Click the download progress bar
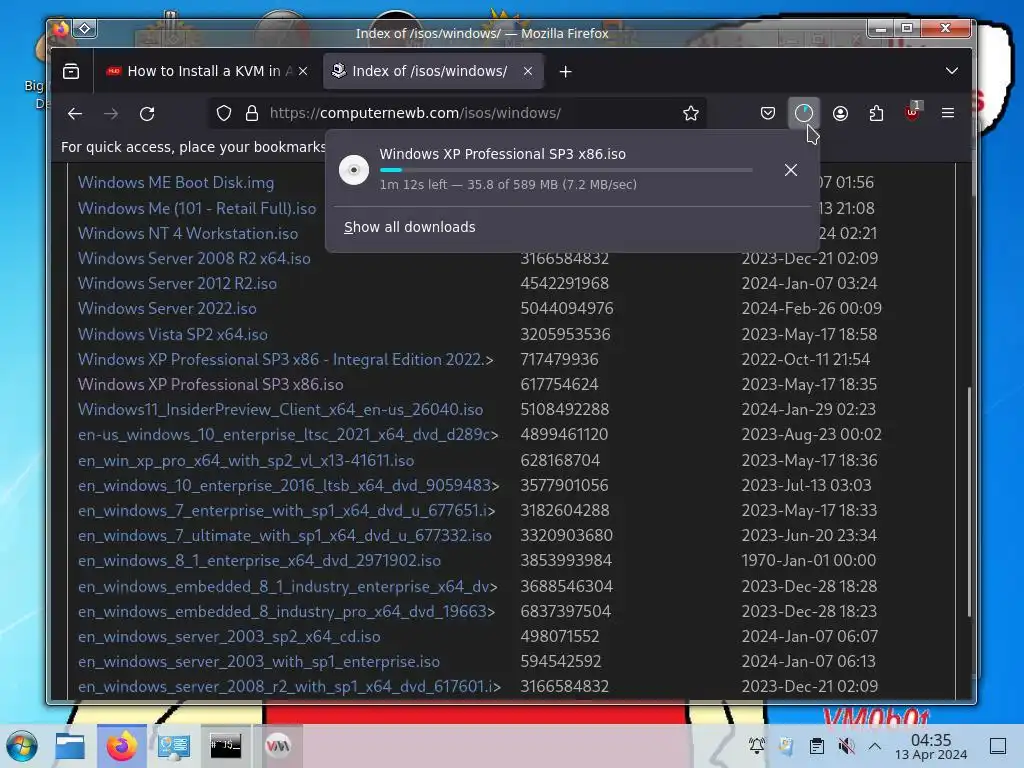Screen dimensions: 1024x768 [x=566, y=170]
